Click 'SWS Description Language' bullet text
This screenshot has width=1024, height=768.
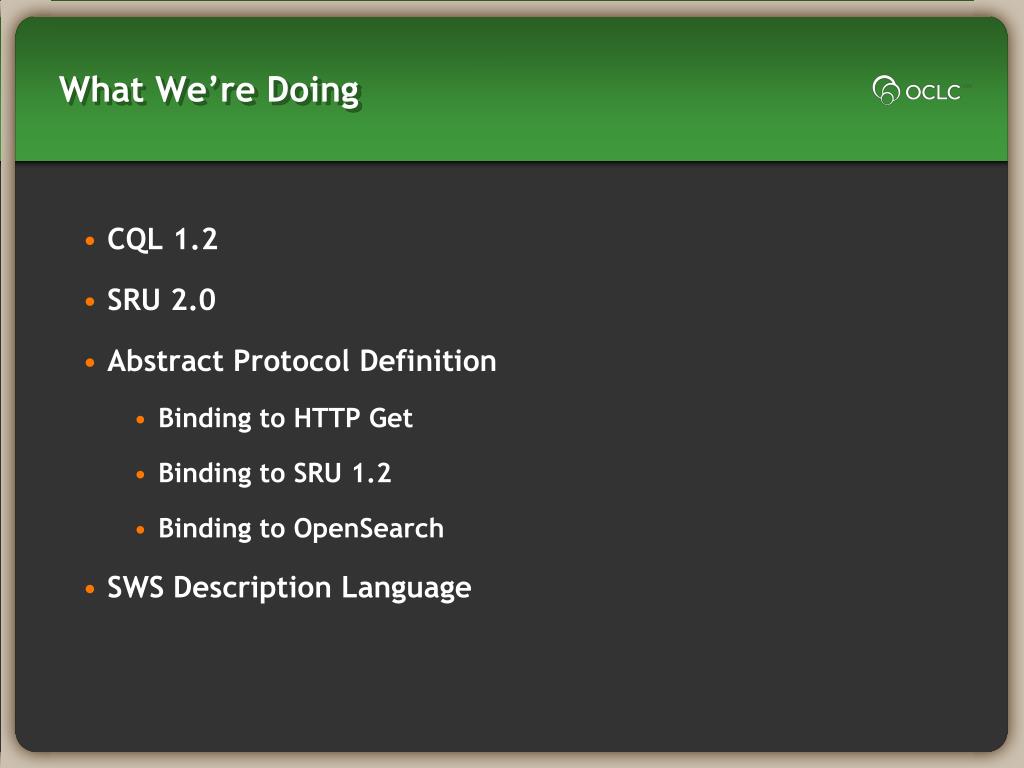point(289,588)
